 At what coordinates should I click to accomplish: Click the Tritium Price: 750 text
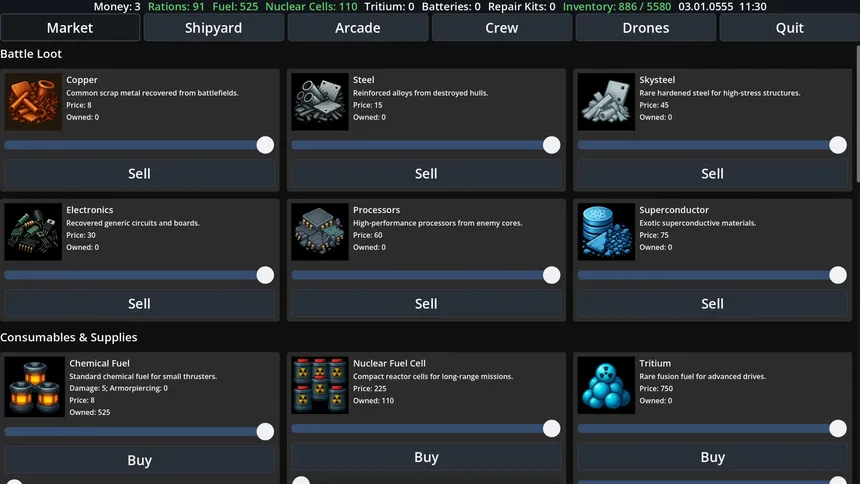point(656,389)
